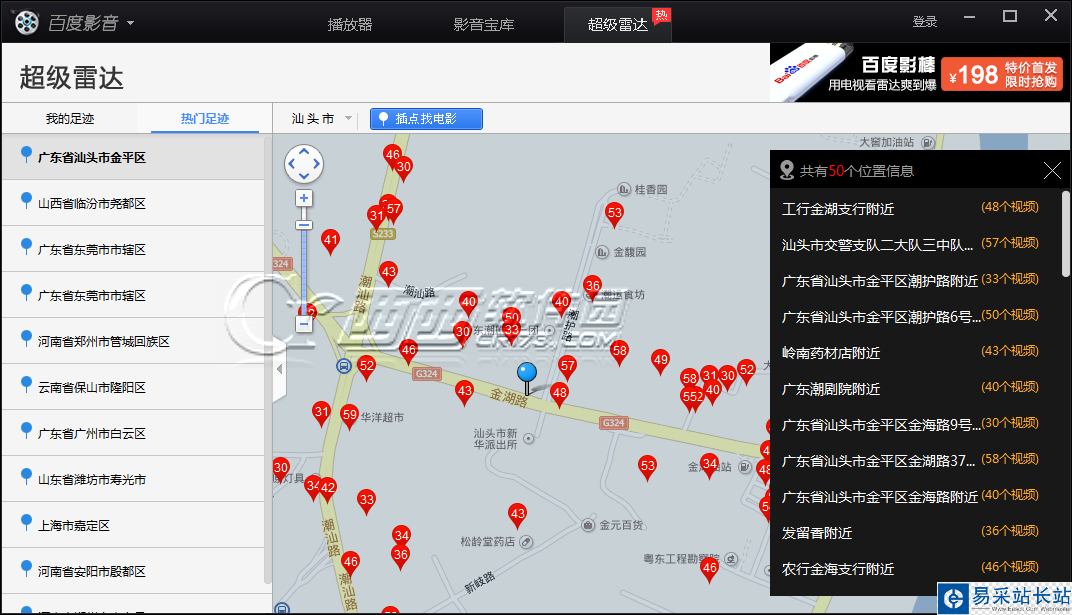The image size is (1072, 615).
Task: Click red marker 59 beside 华洋超市
Action: [349, 415]
